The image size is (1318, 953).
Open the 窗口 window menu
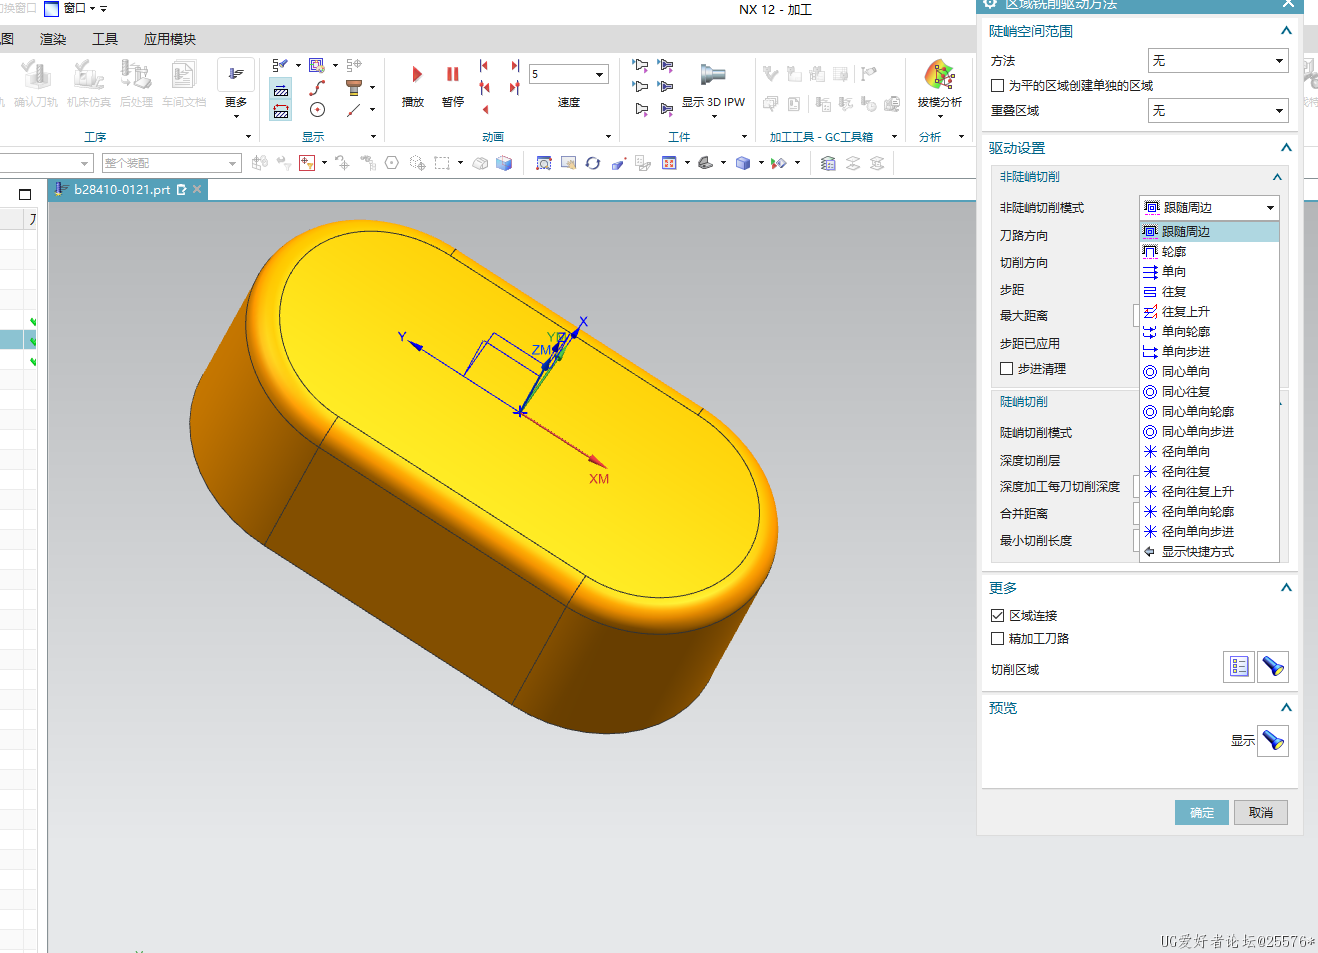pos(75,8)
